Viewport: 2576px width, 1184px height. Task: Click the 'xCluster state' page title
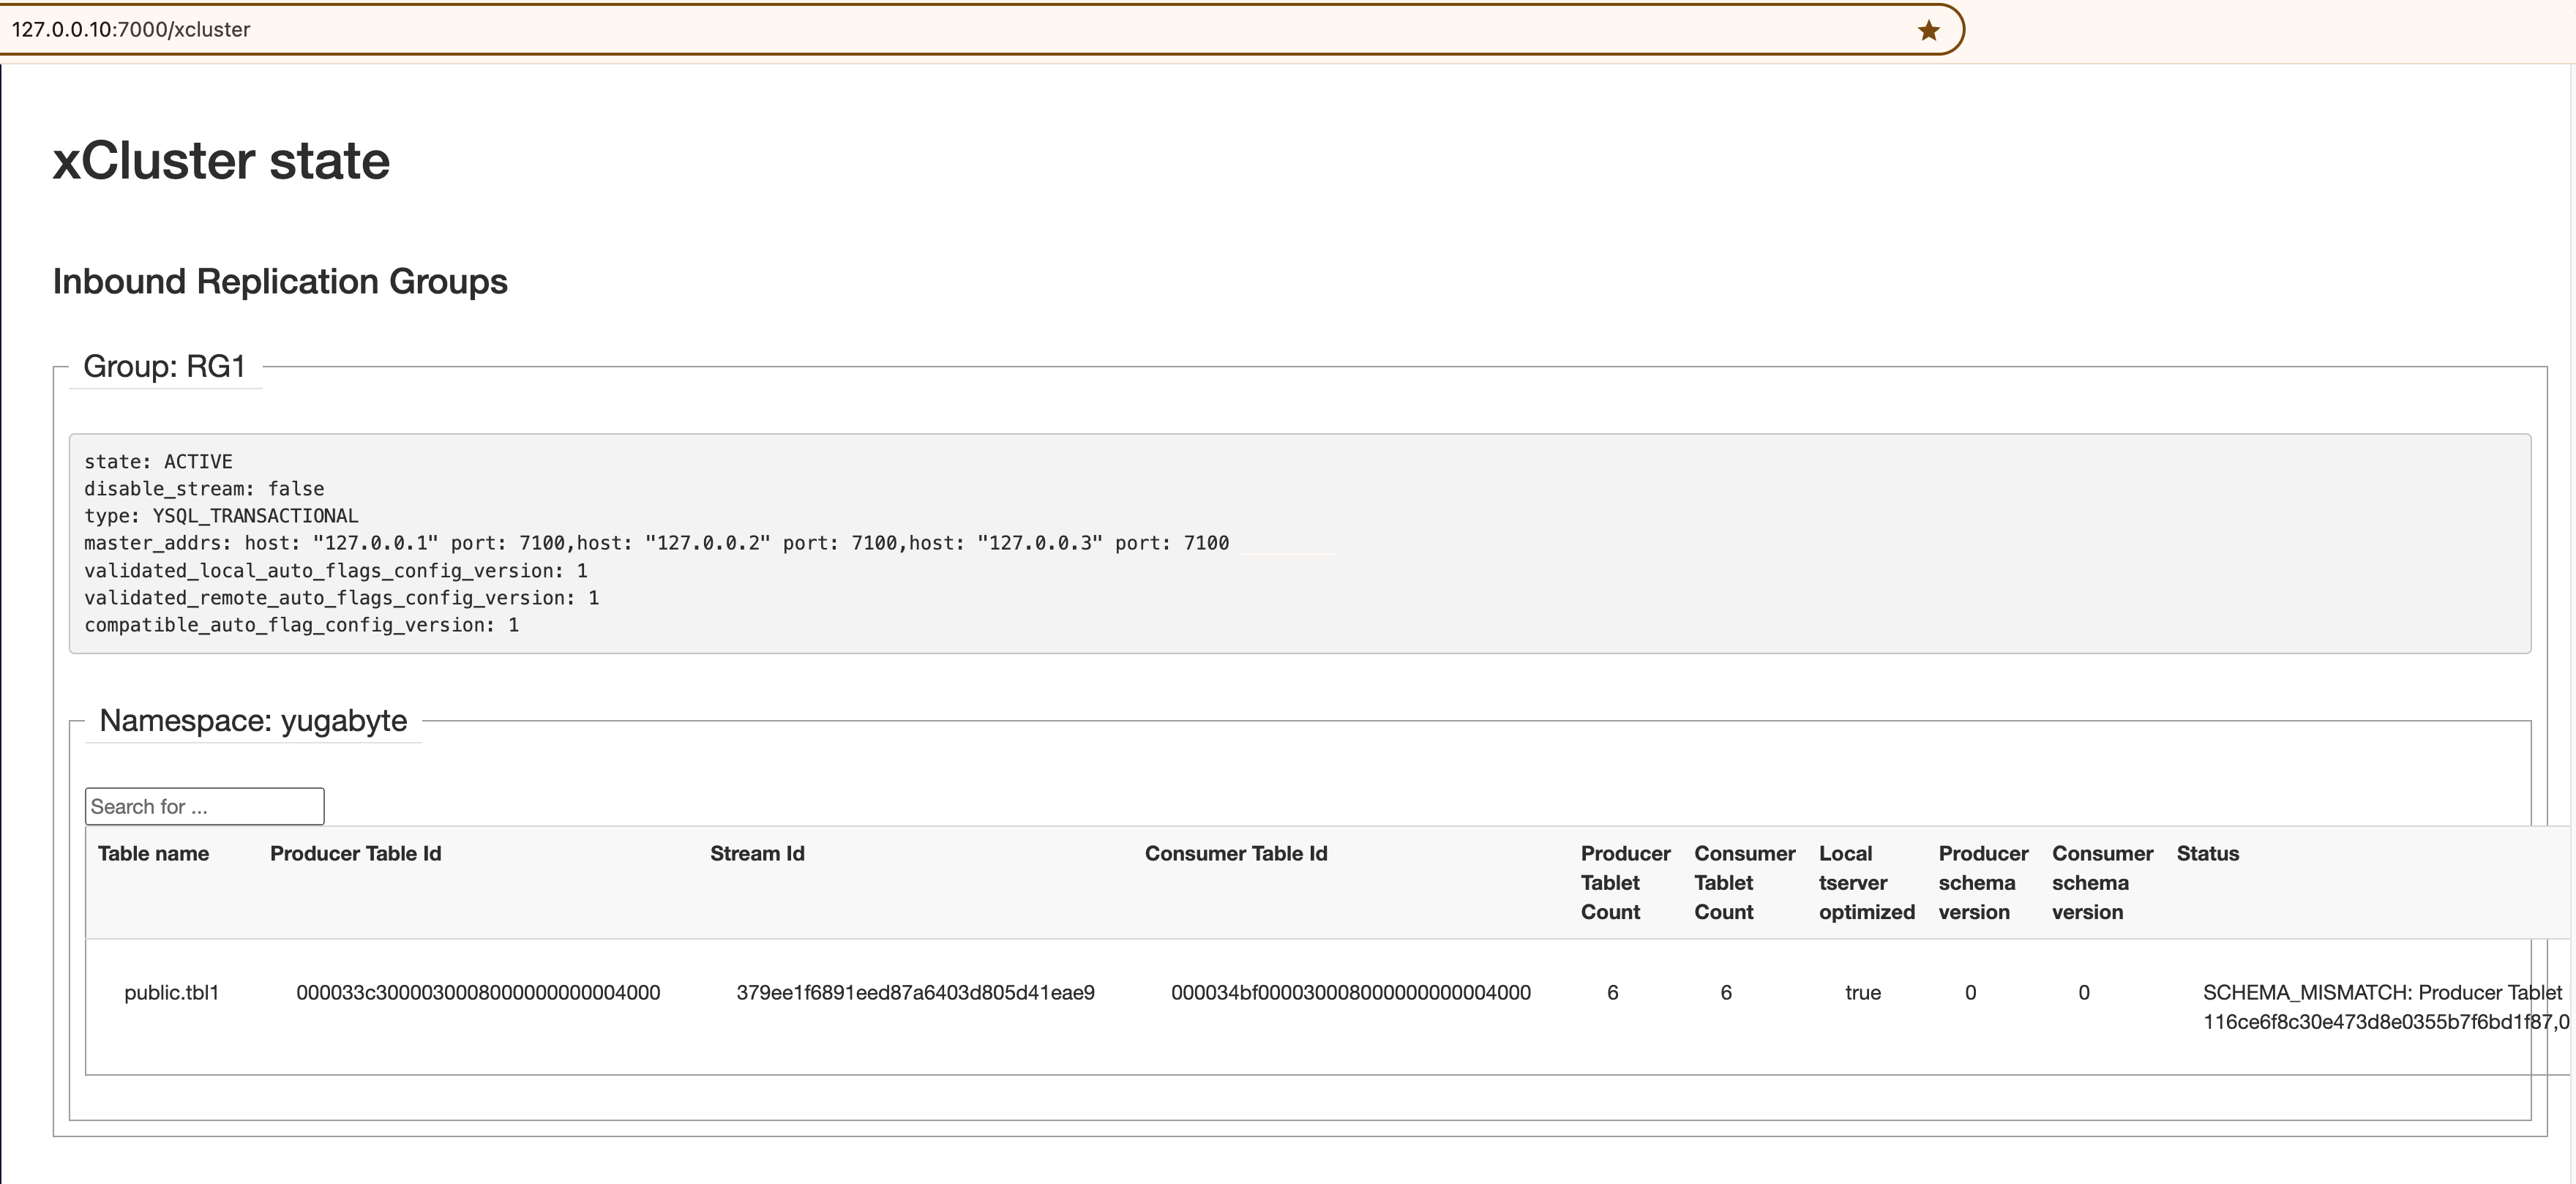coord(221,160)
